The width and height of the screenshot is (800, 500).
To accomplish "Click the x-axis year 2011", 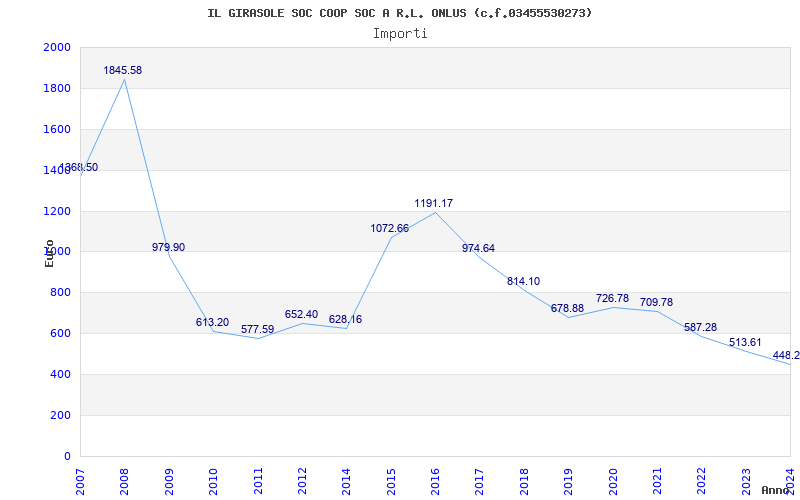I will pos(258,482).
